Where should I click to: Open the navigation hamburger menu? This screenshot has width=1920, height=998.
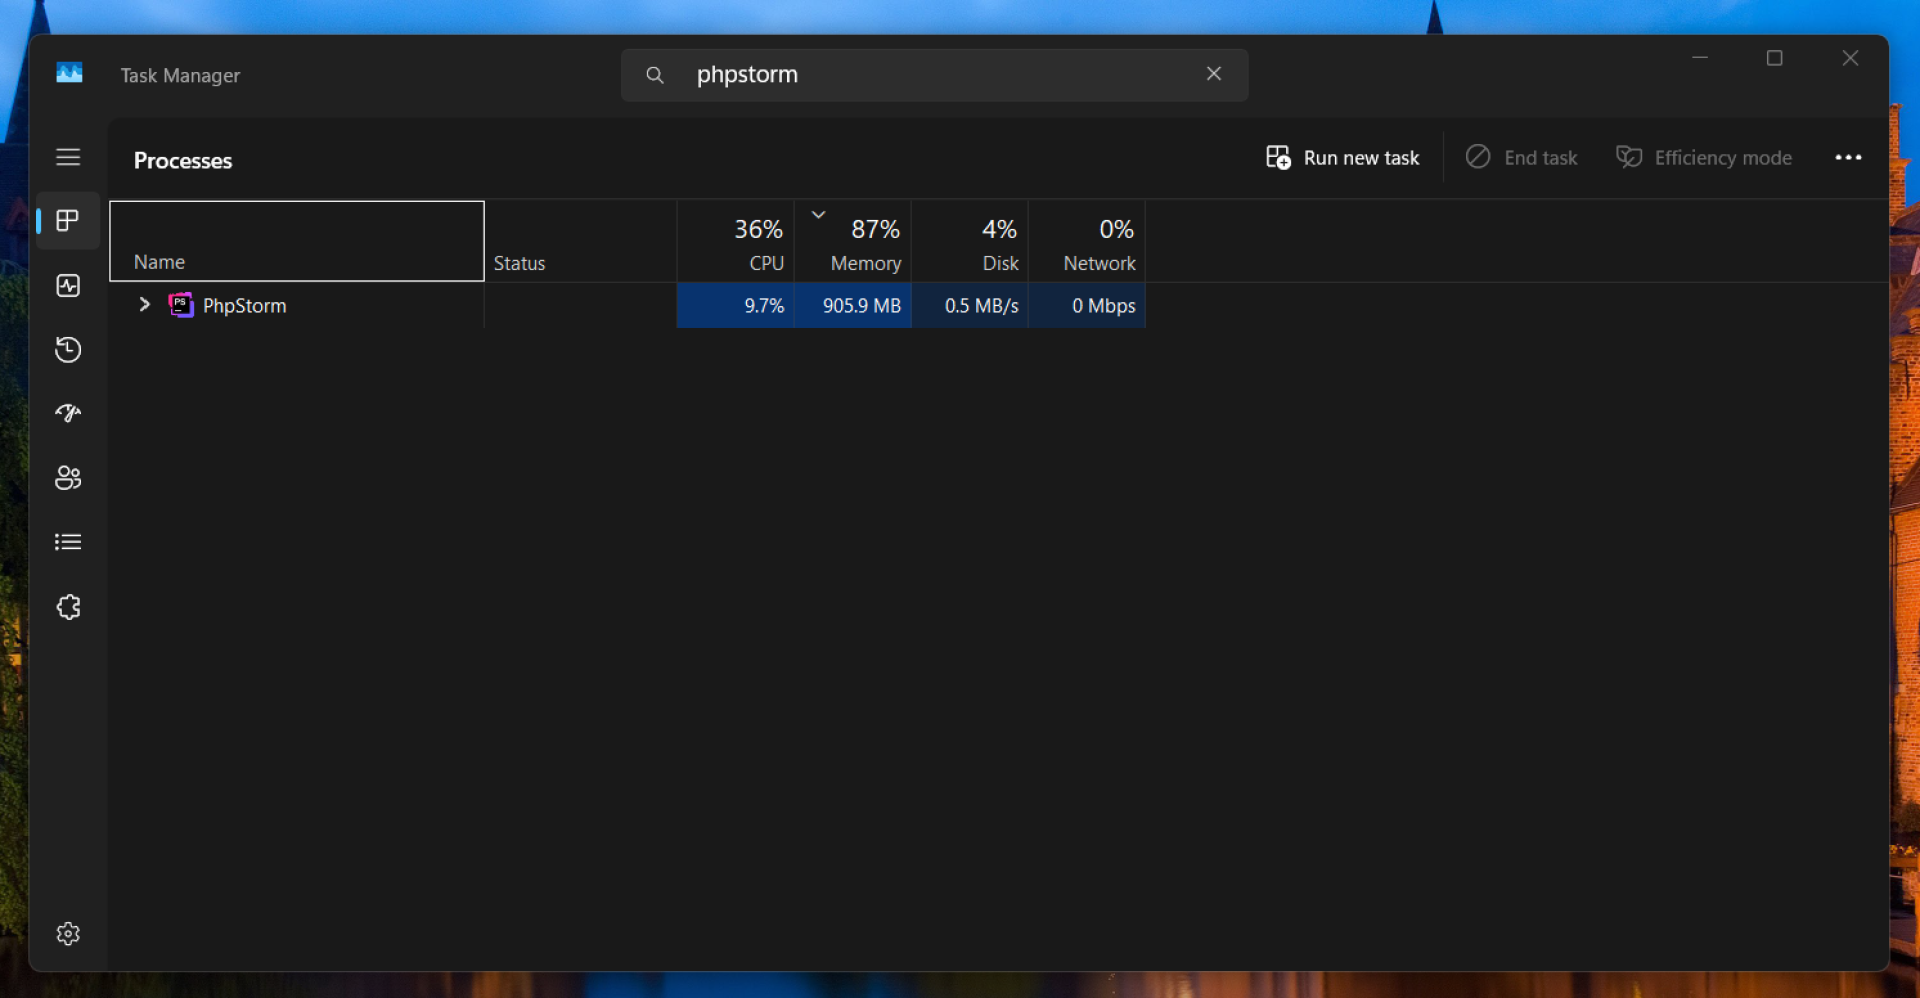coord(68,157)
